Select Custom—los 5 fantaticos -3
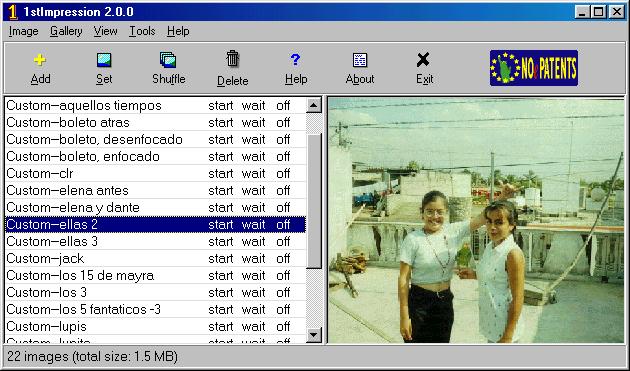The image size is (630, 371). pyautogui.click(x=155, y=310)
